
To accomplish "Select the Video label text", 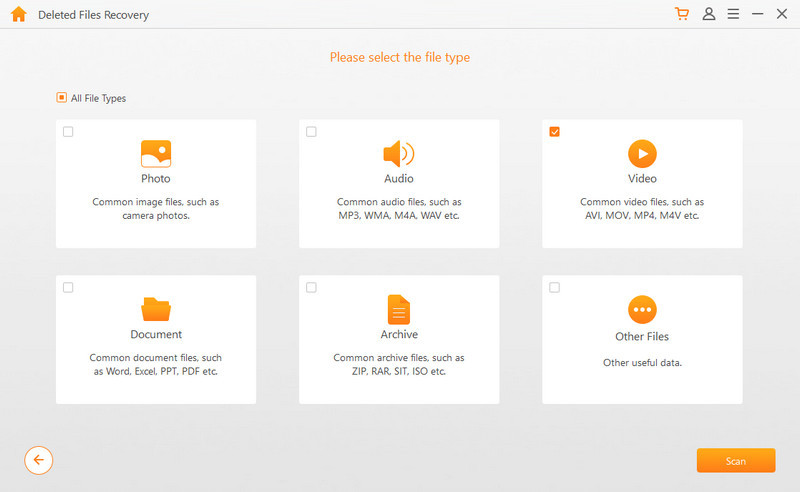I will point(642,179).
